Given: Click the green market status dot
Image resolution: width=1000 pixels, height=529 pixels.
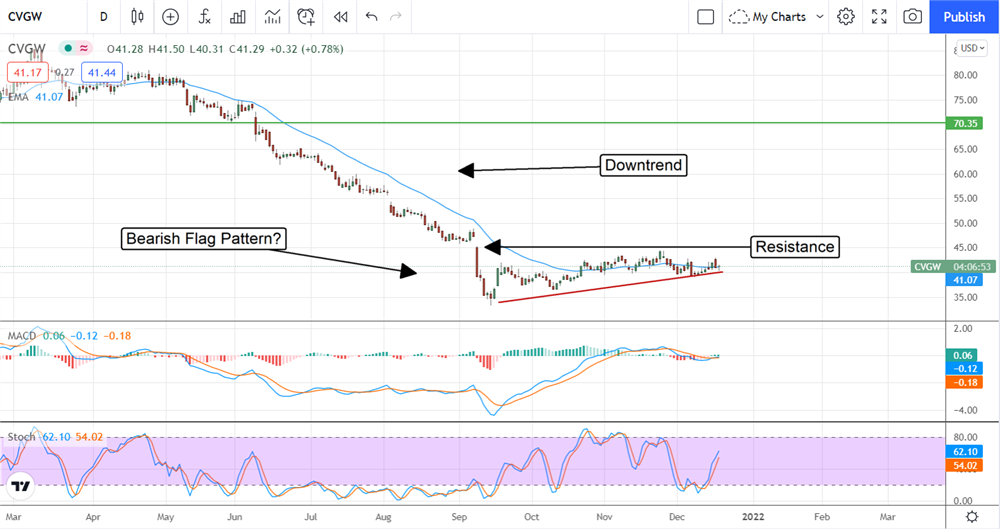Looking at the screenshot, I should click(x=68, y=48).
